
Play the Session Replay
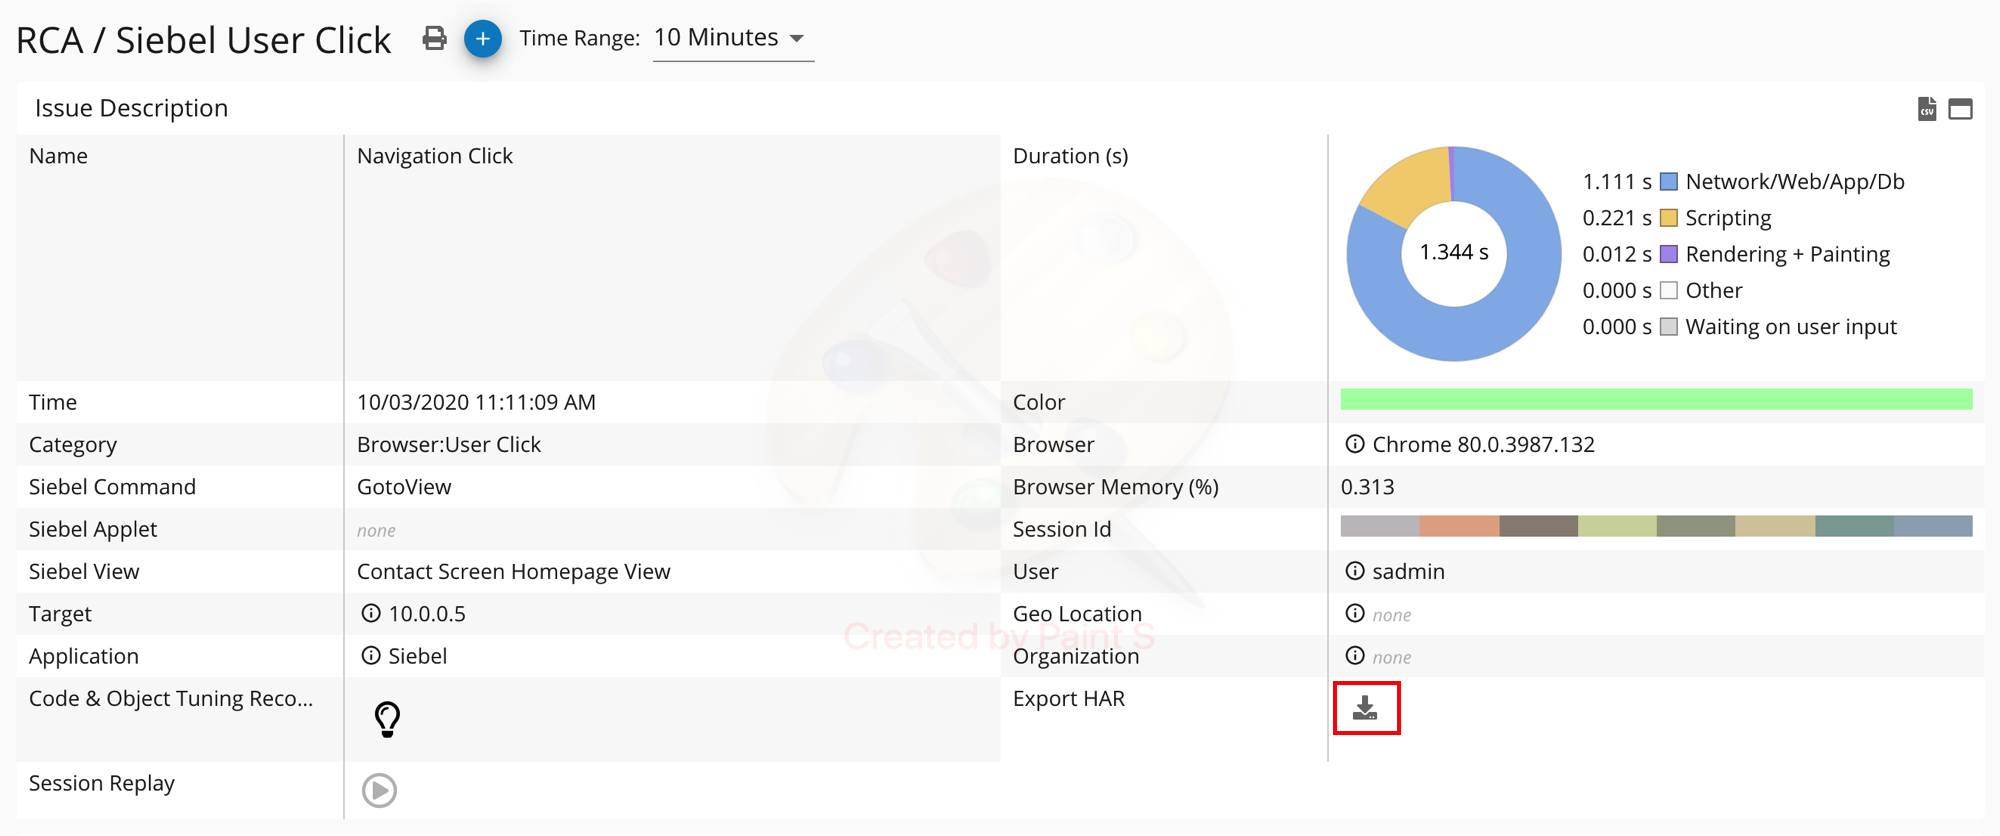[x=379, y=790]
